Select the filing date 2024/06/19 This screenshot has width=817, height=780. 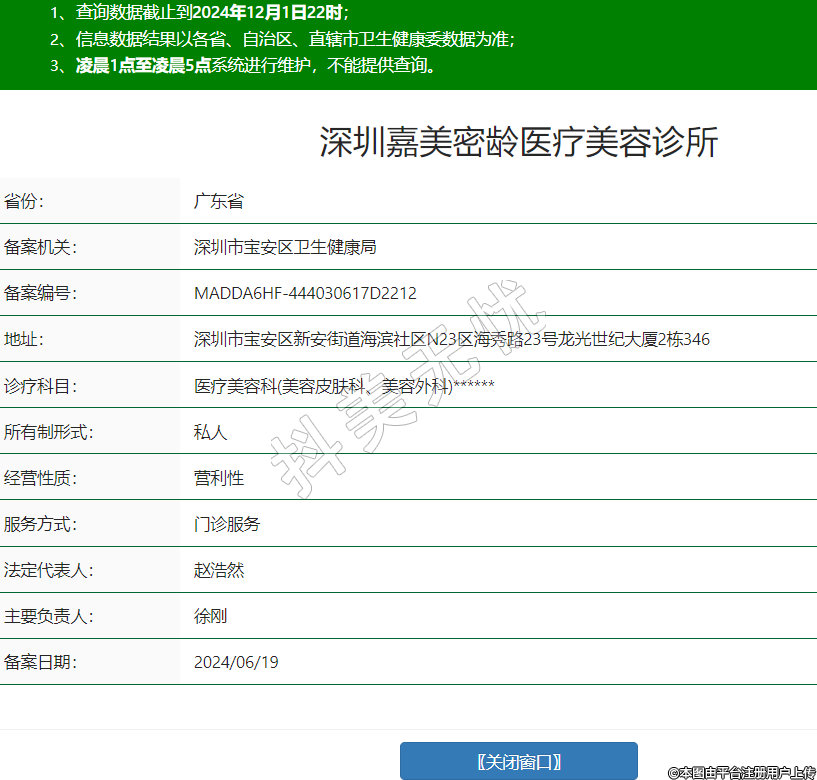click(x=236, y=662)
